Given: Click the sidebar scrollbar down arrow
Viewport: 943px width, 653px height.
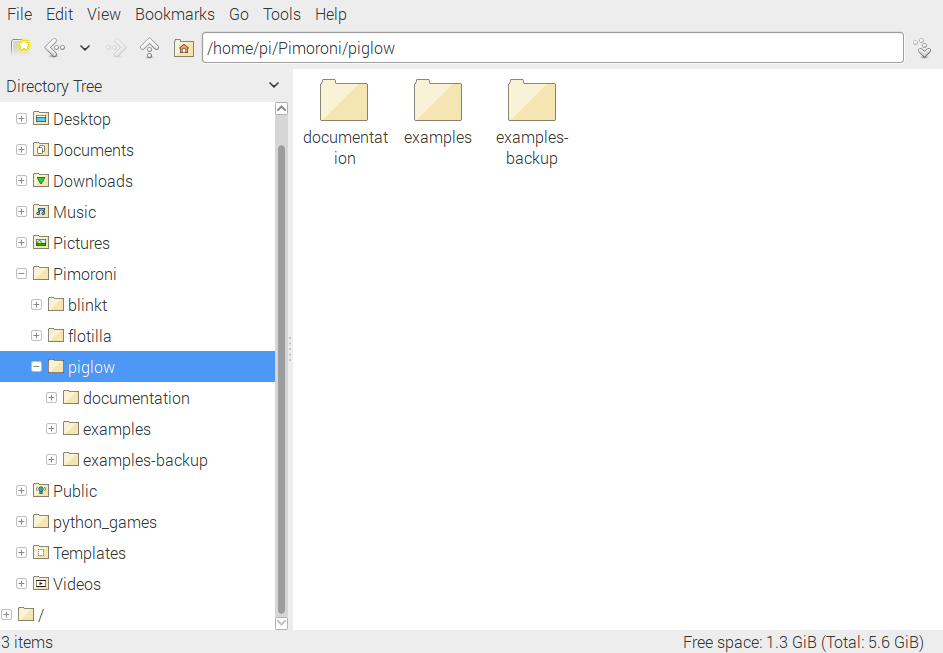Looking at the screenshot, I should click(x=281, y=622).
